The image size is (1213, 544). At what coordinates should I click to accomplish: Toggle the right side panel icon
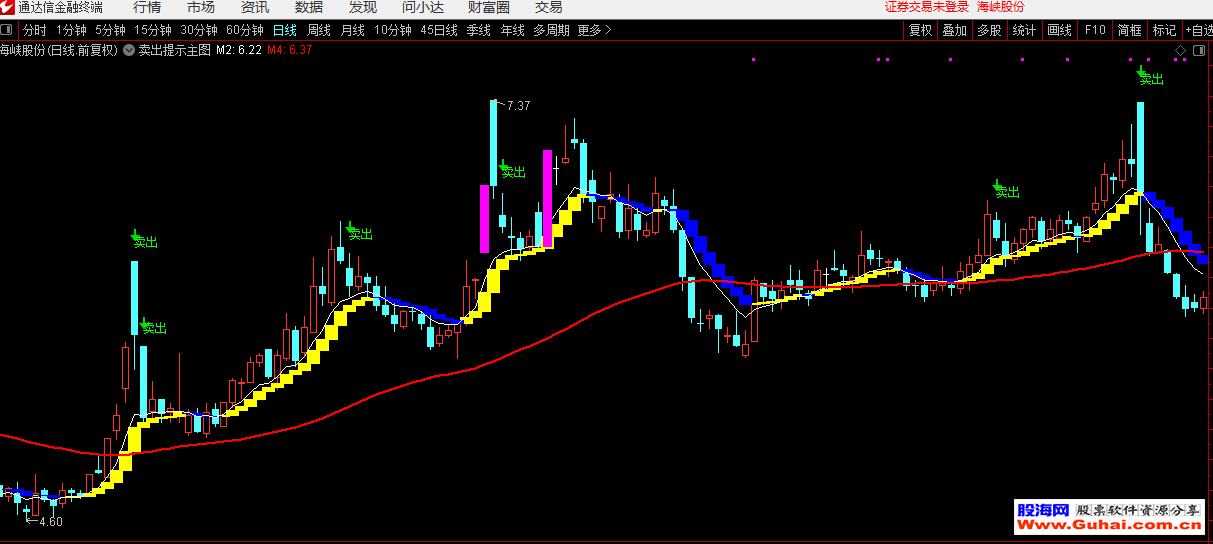coord(1200,49)
